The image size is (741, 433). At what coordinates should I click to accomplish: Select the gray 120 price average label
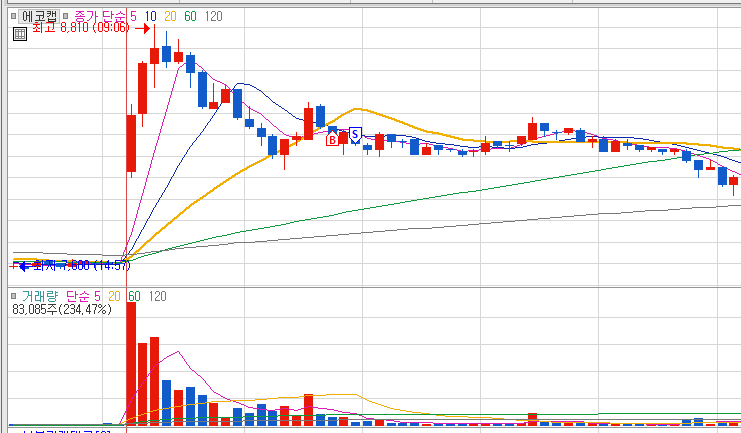pyautogui.click(x=214, y=16)
